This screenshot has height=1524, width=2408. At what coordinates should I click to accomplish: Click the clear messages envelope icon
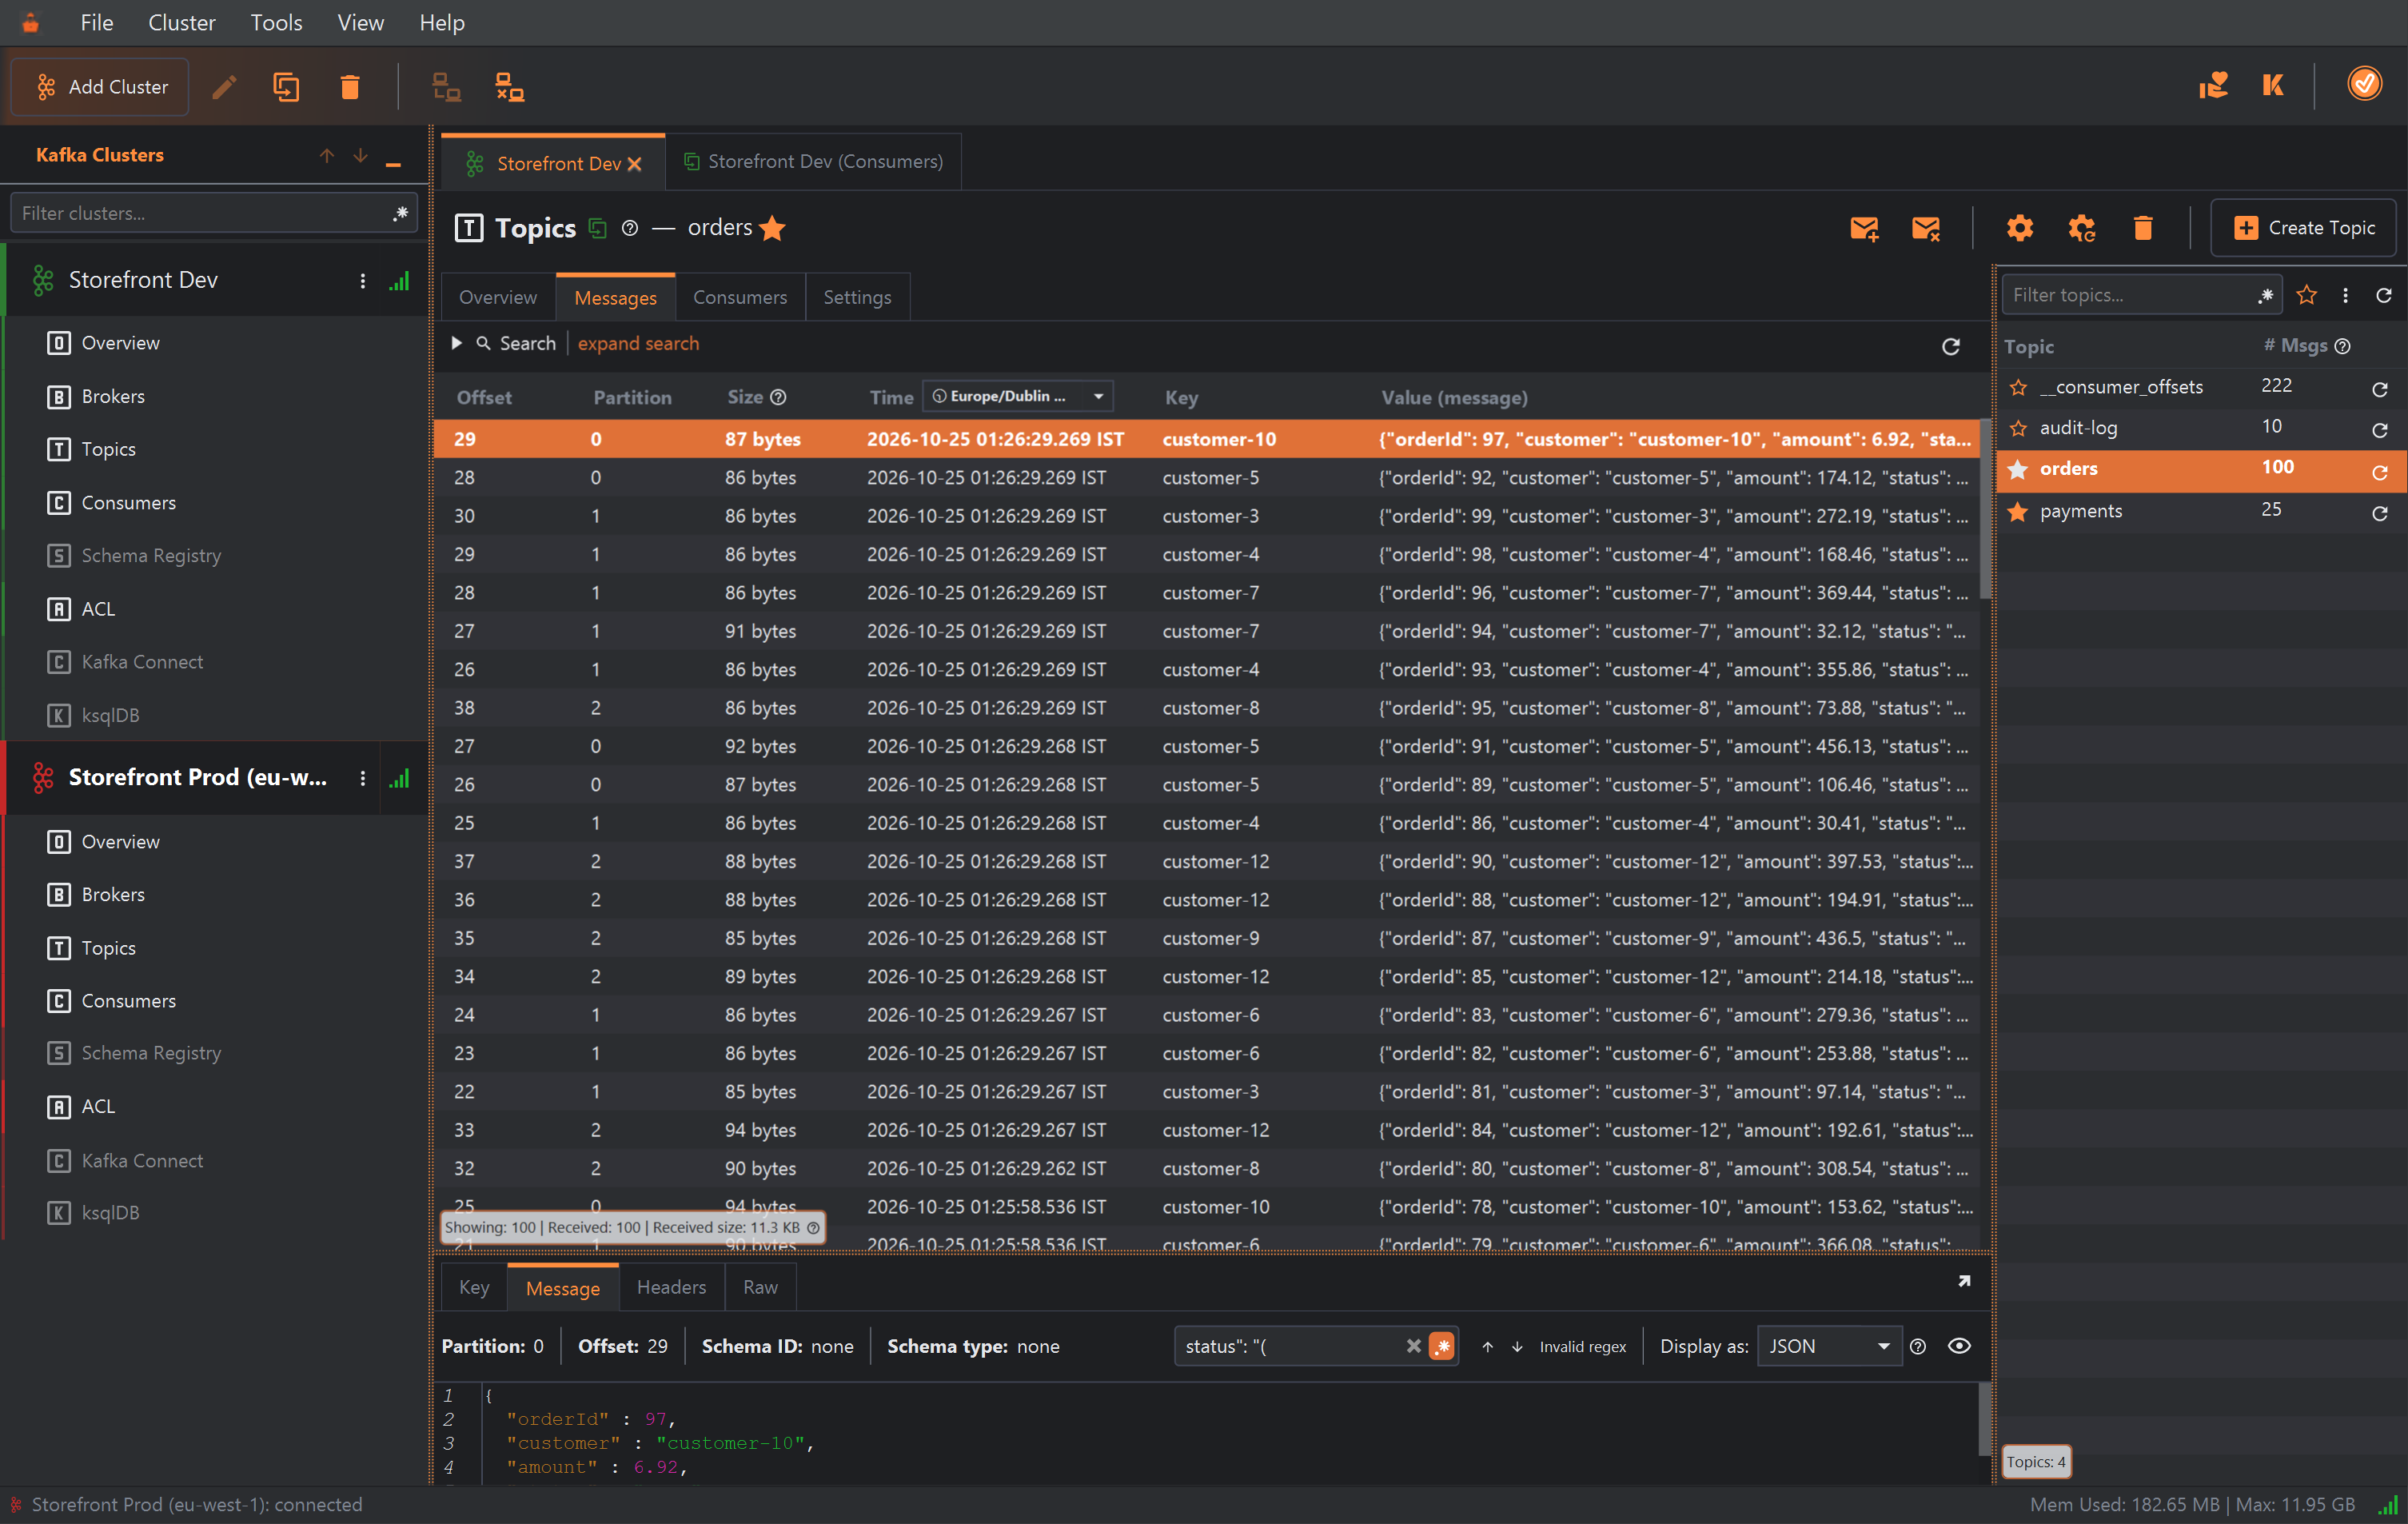tap(1925, 228)
